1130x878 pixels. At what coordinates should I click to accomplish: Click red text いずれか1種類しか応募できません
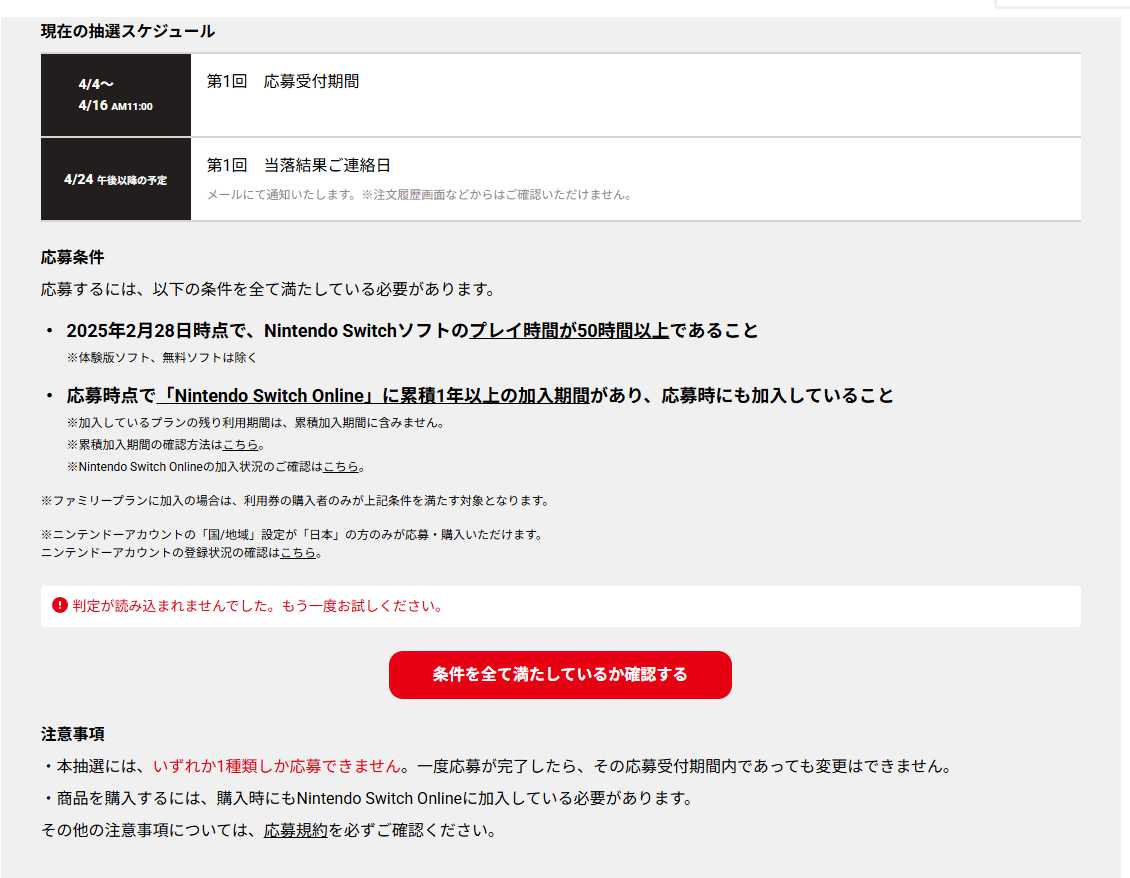coord(277,766)
